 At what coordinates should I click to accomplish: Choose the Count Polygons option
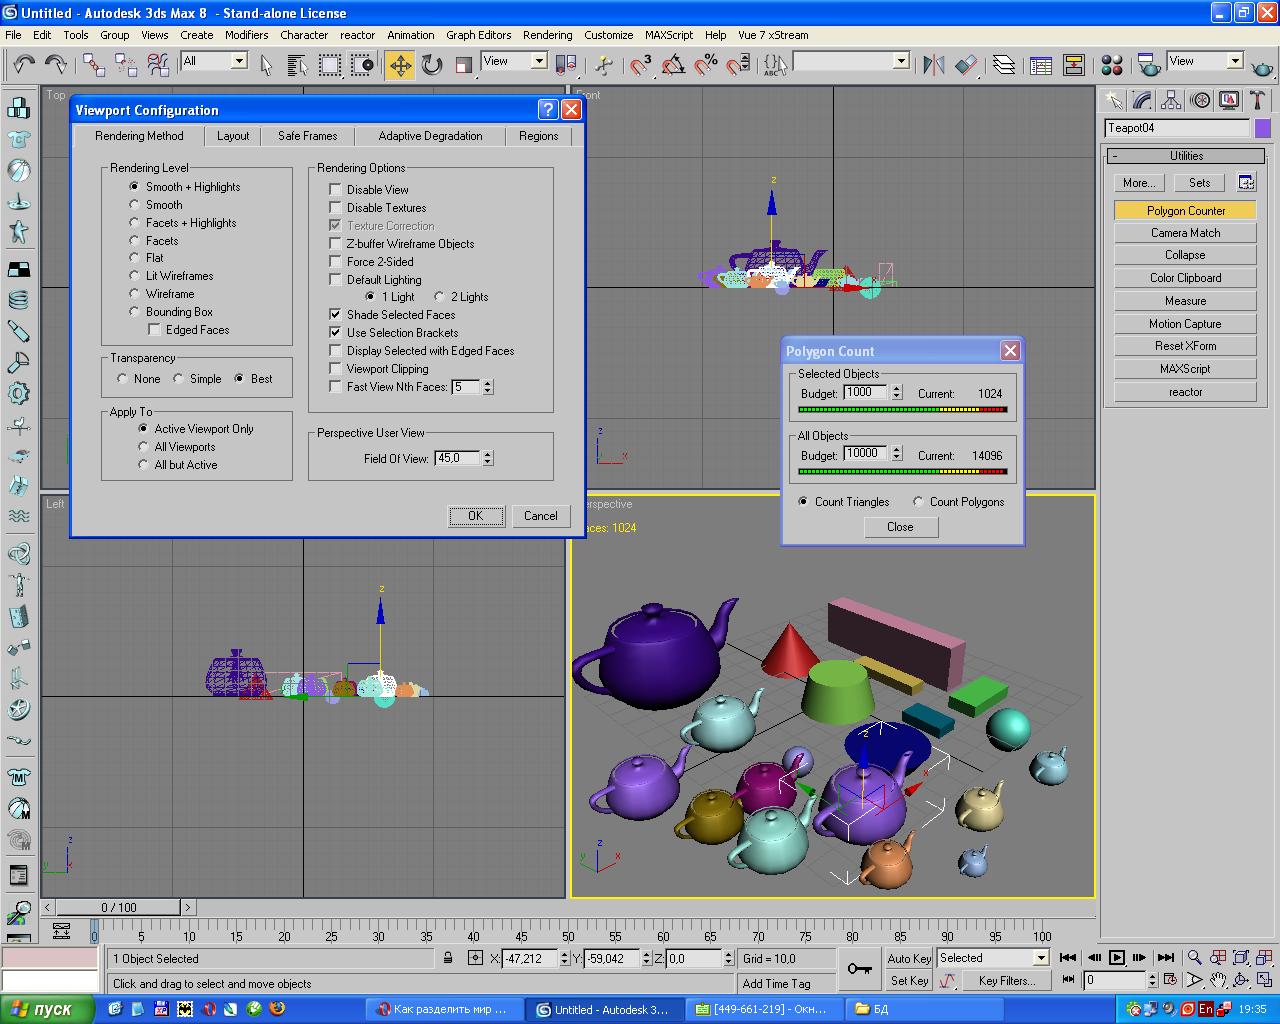918,502
